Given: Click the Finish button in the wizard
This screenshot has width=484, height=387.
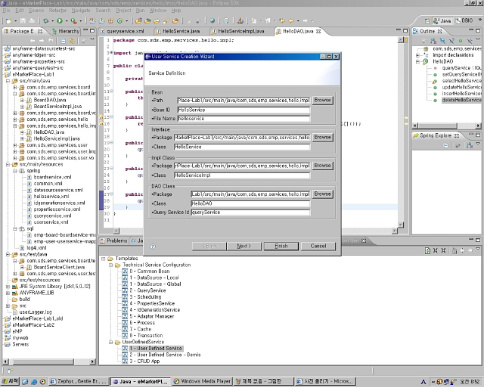Looking at the screenshot, I should point(281,246).
